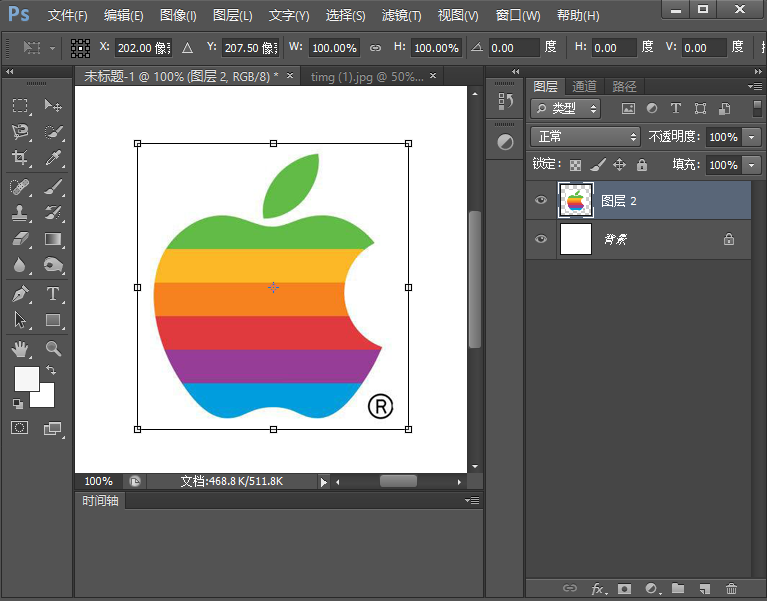Open the 类型 layer filter dropdown
This screenshot has height=601, width=767.
click(x=566, y=109)
